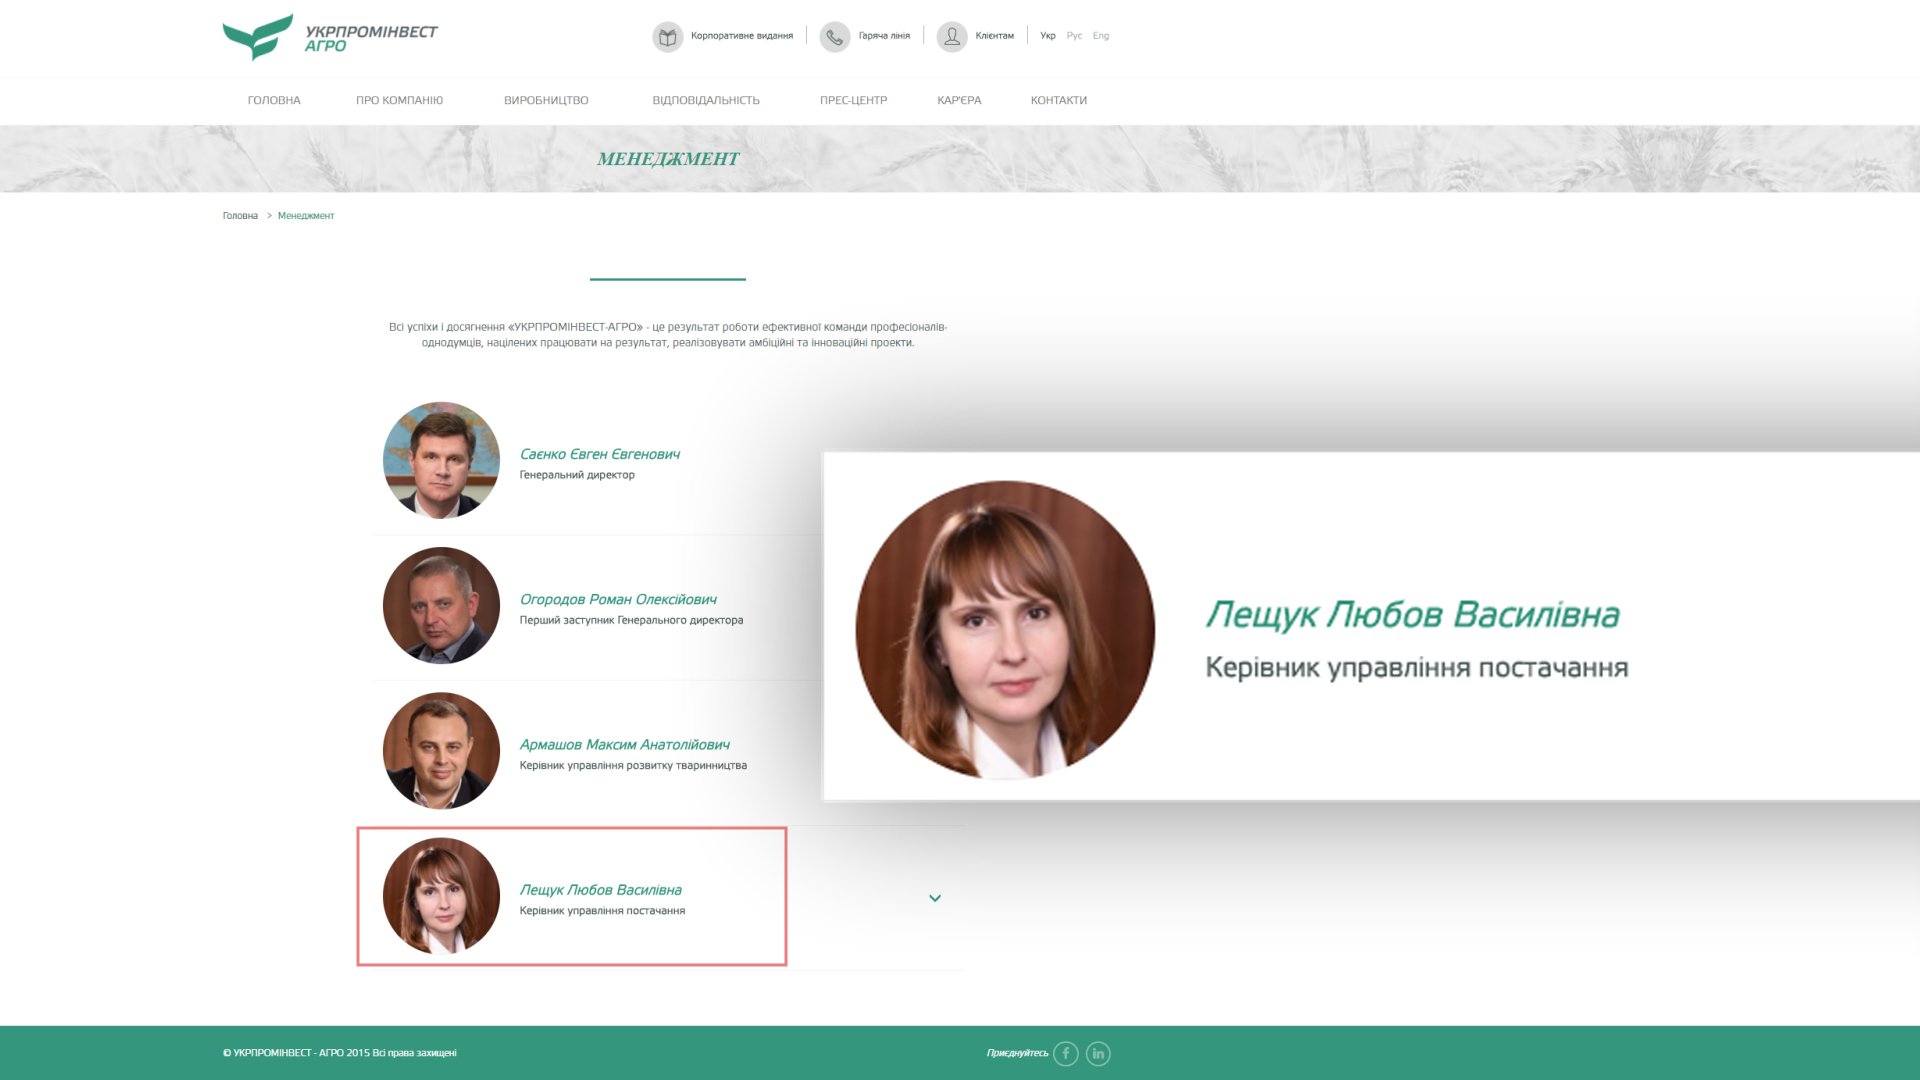Screen dimensions: 1920x1080
Task: Click Огородов Роман Олексійович name link
Action: point(617,599)
